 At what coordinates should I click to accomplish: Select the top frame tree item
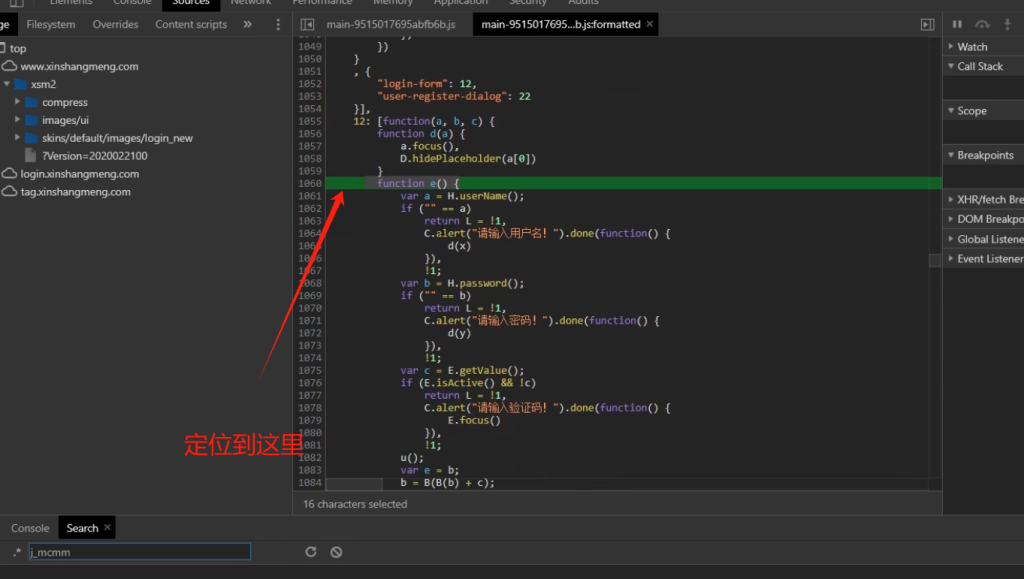point(18,48)
